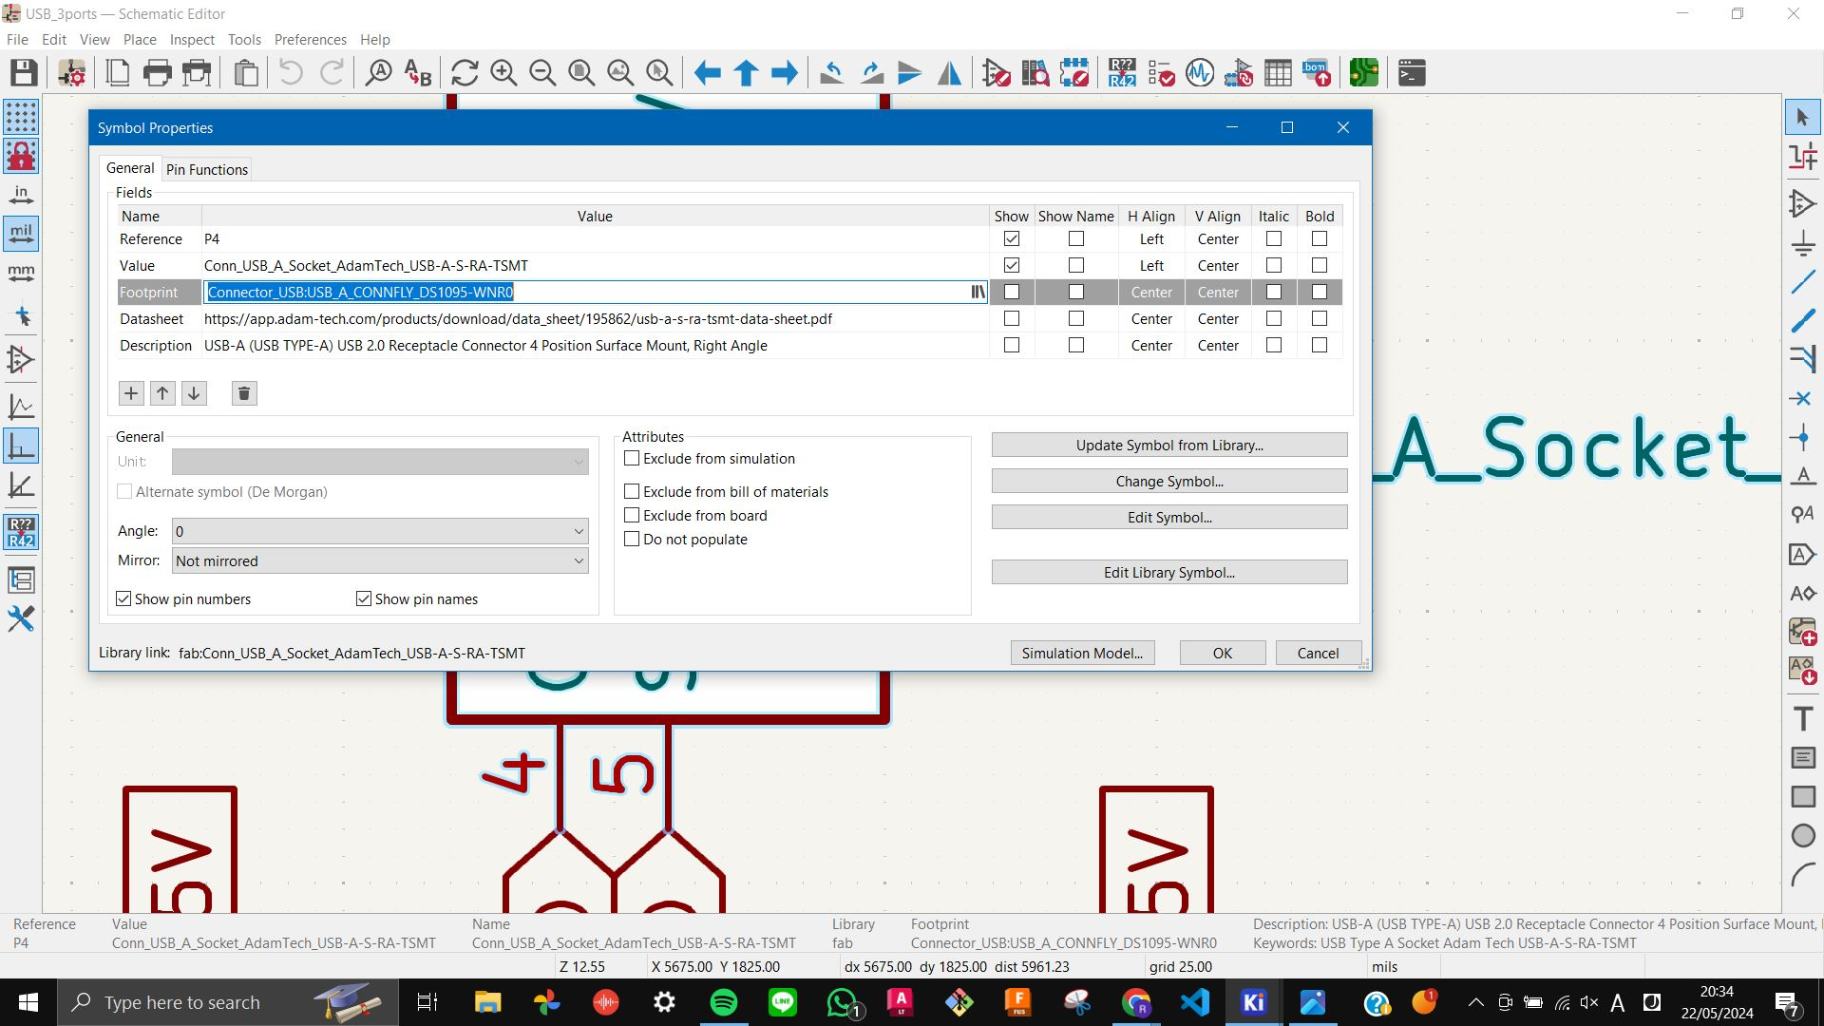Open Bulk Edit Fields table icon
Viewport: 1824px width, 1026px height.
coord(1278,73)
